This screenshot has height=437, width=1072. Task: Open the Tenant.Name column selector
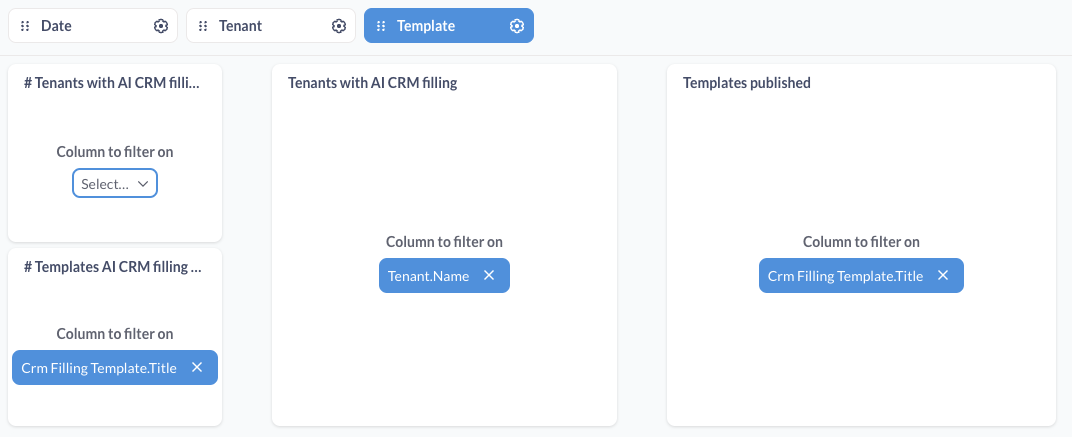[x=429, y=276]
